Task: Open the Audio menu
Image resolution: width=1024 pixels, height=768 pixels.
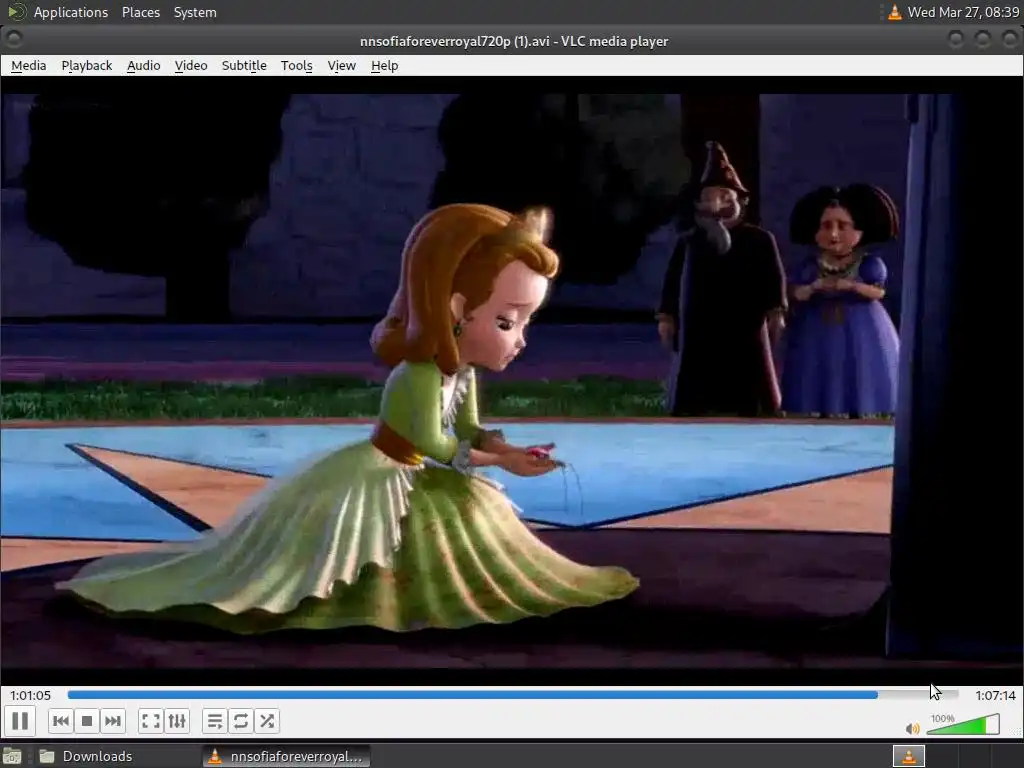Action: point(144,65)
